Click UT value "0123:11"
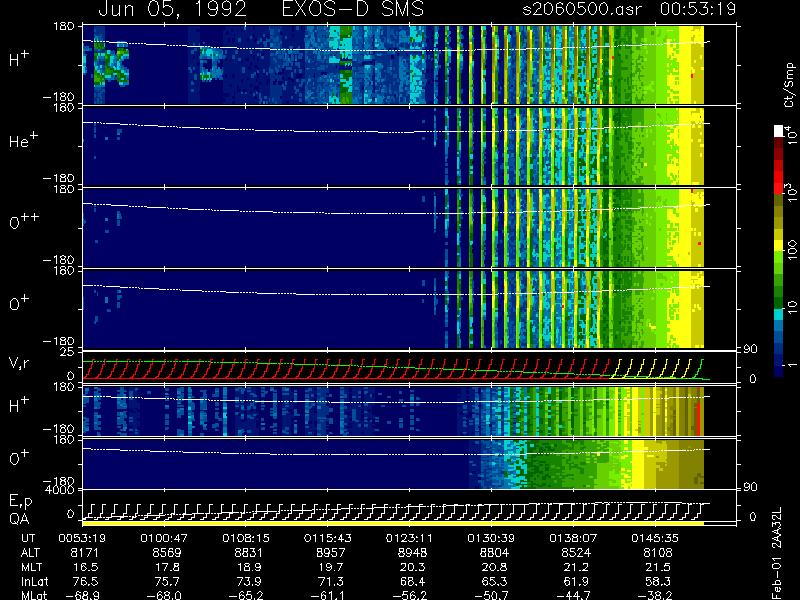This screenshot has width=800, height=600. coord(409,538)
